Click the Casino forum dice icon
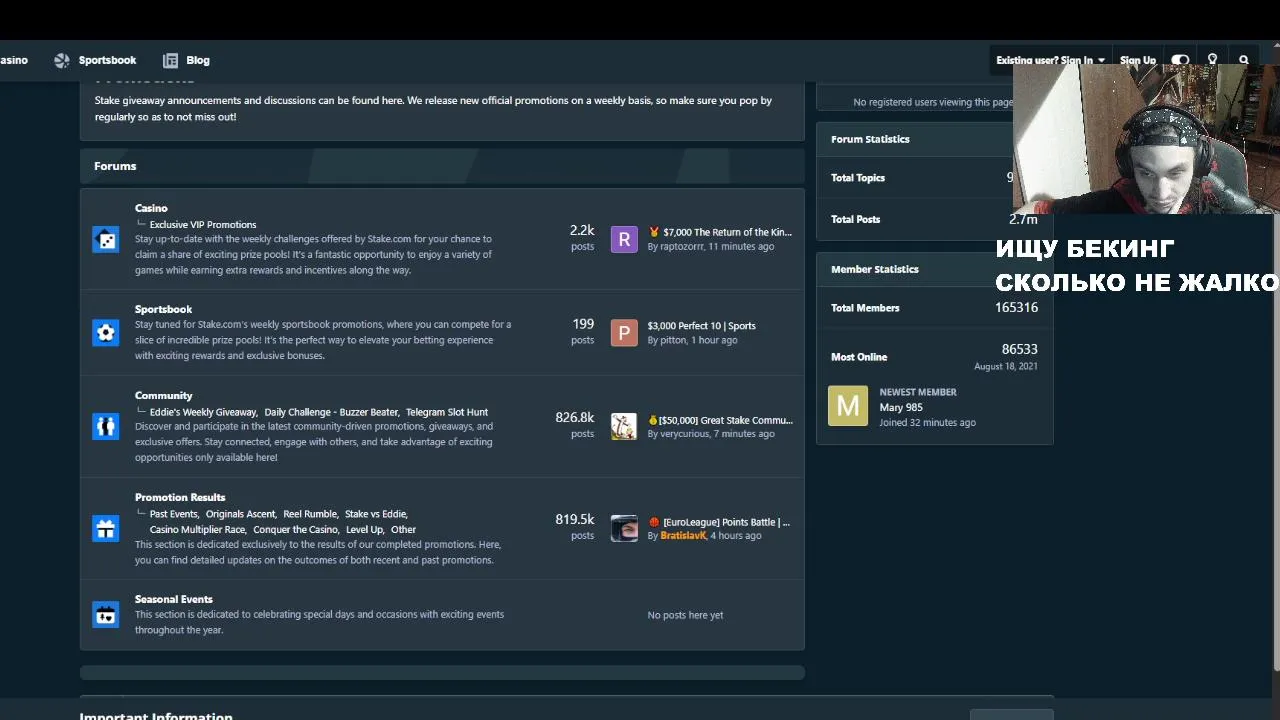The width and height of the screenshot is (1280, 720). 106,240
